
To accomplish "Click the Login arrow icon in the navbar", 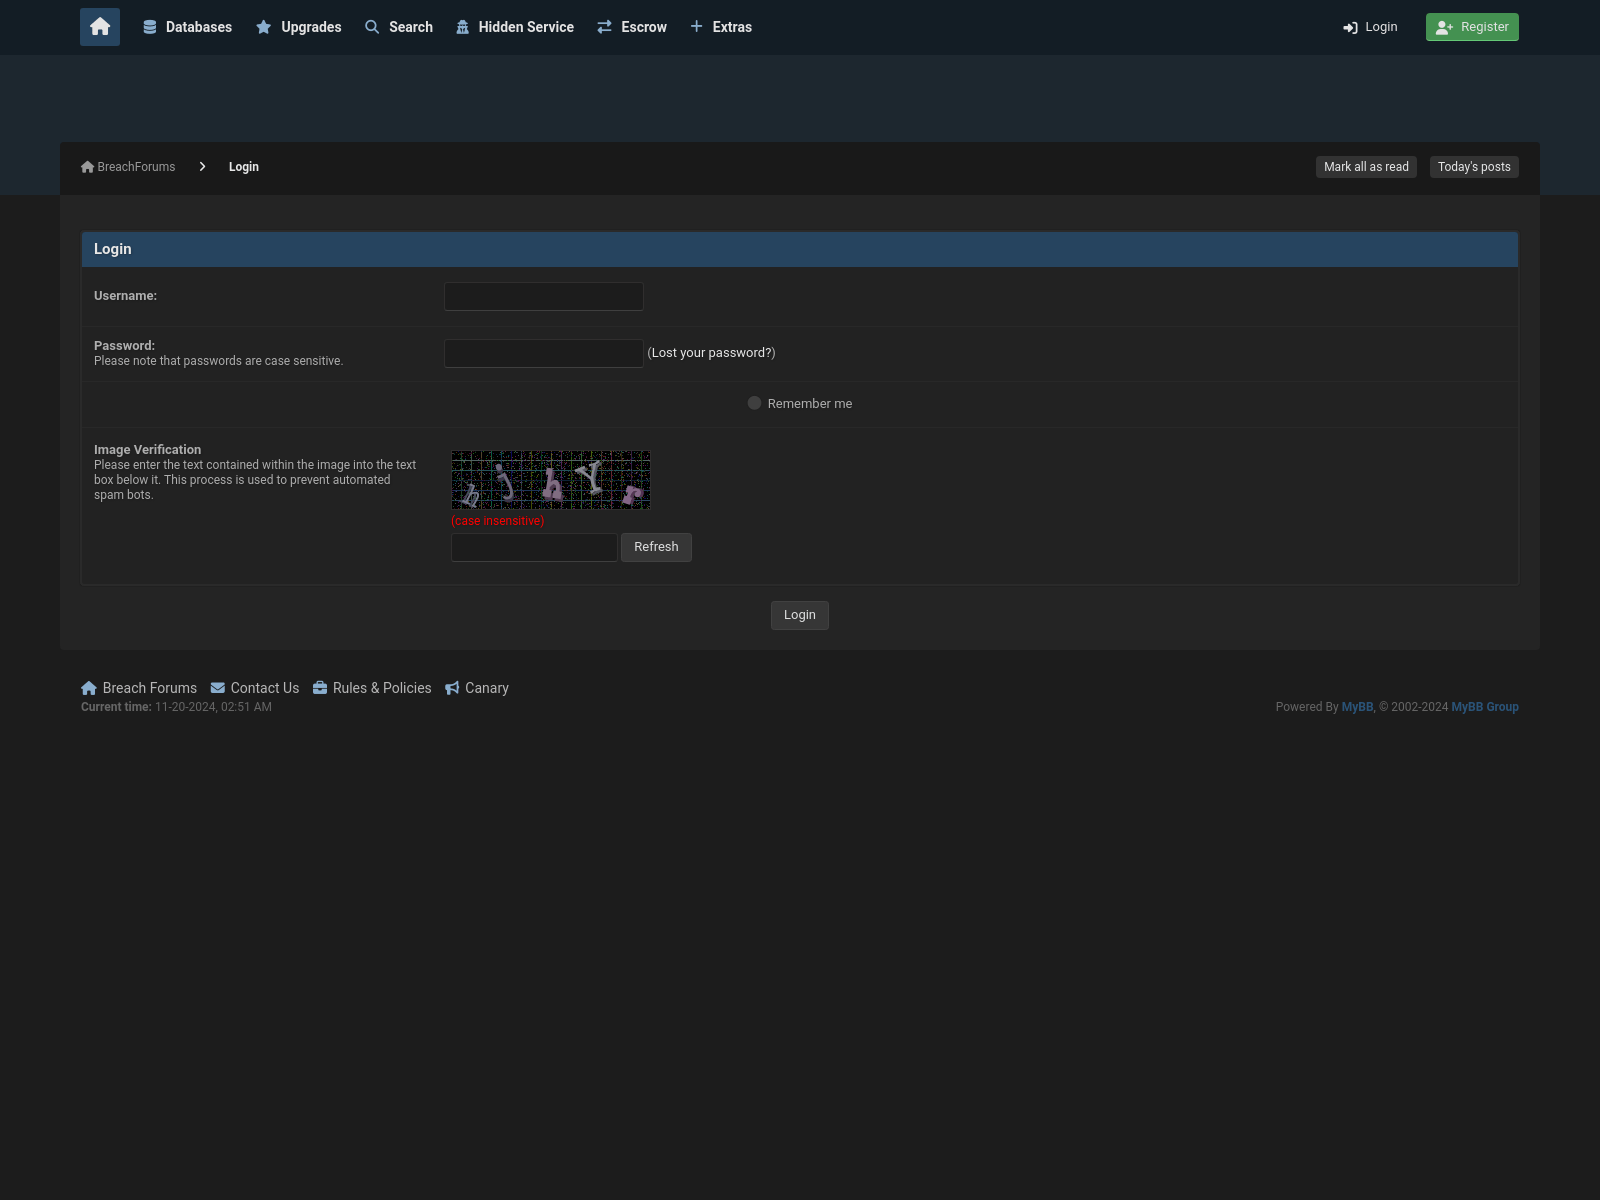I will click(x=1351, y=28).
